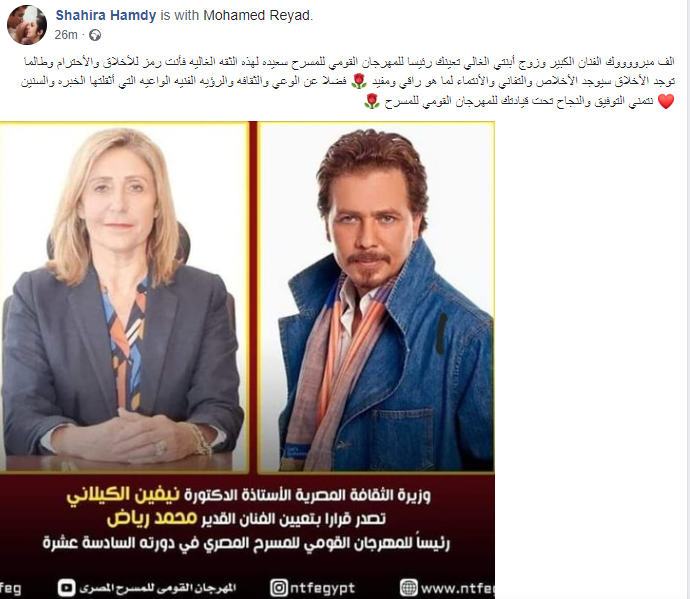Image resolution: width=690 pixels, height=599 pixels.
Task: Open the Shahira Hamdy profile name link
Action: (x=106, y=15)
